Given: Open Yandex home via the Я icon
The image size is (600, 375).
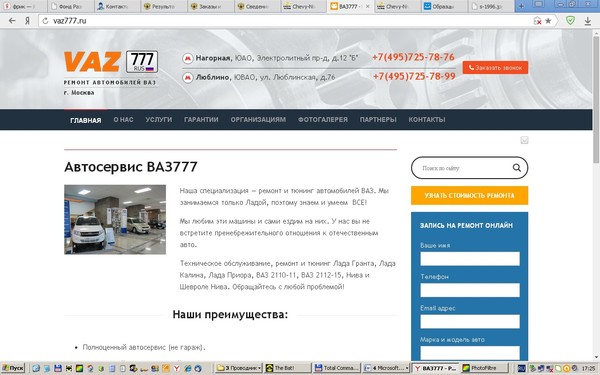Looking at the screenshot, I should point(27,21).
